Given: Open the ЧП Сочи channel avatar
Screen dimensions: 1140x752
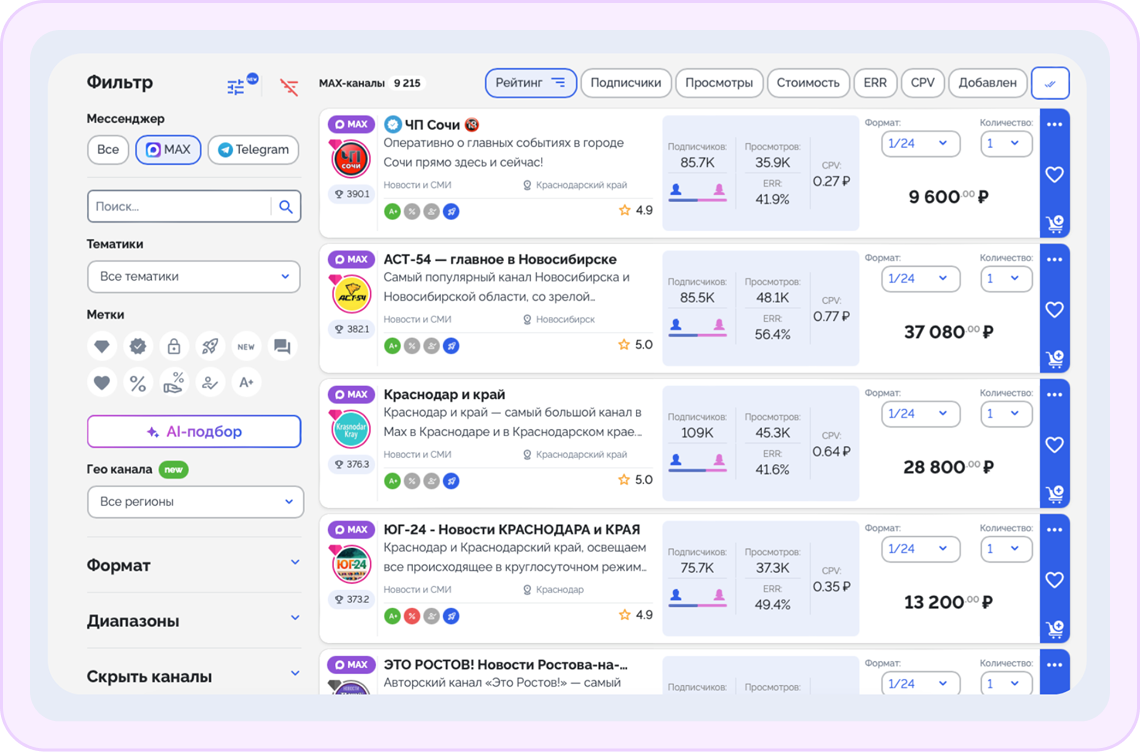Looking at the screenshot, I should (x=351, y=159).
